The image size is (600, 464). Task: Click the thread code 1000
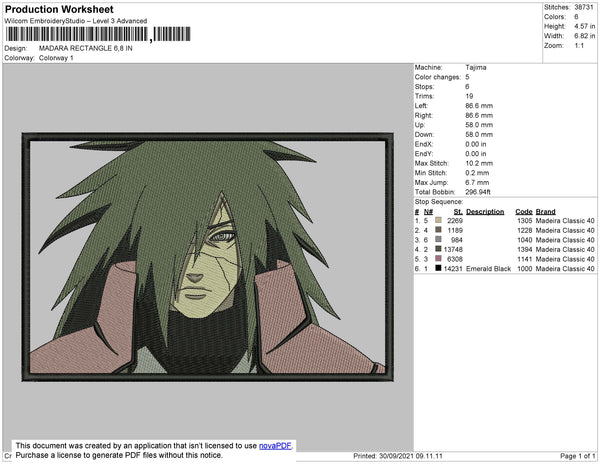(x=525, y=269)
